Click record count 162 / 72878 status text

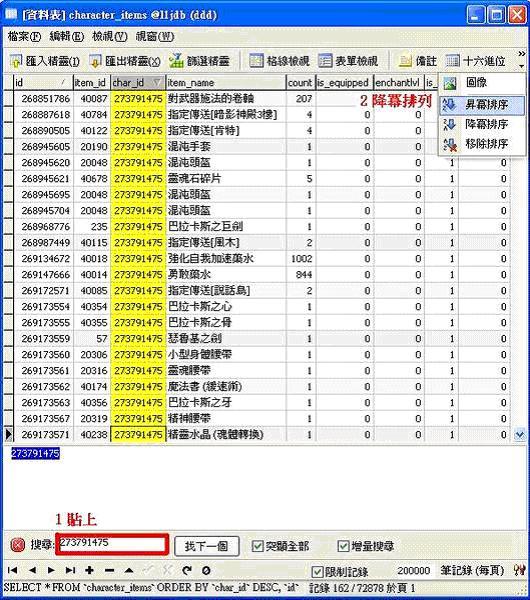(x=361, y=589)
